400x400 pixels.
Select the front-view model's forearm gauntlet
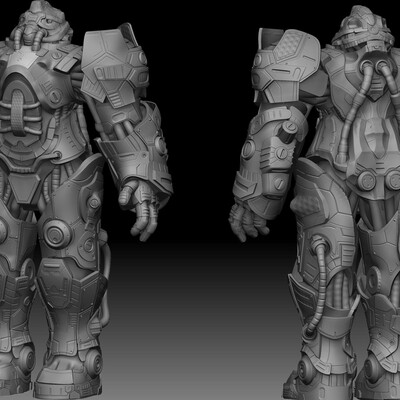point(140,150)
